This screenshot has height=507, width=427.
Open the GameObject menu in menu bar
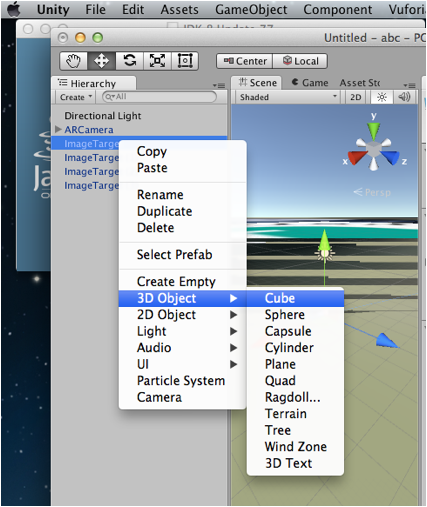pos(251,10)
